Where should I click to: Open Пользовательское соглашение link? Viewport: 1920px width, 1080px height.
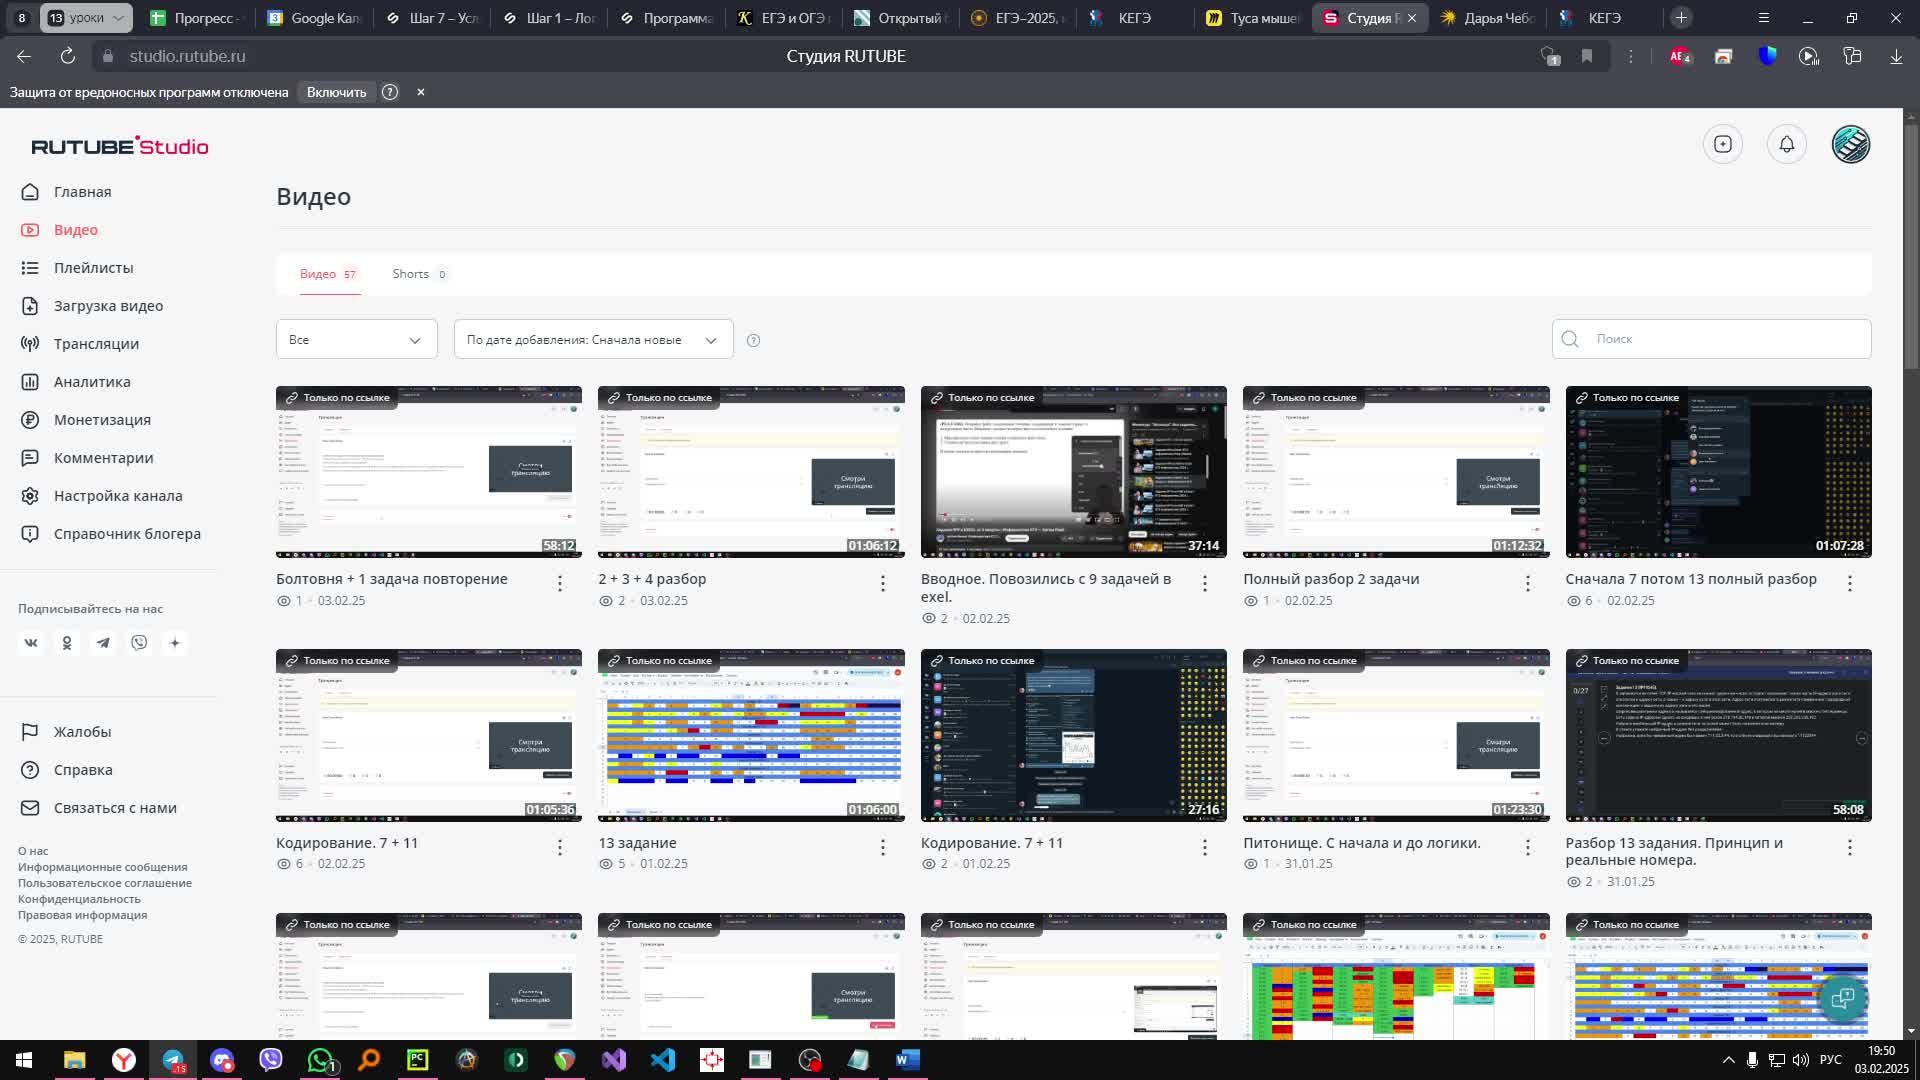(105, 883)
